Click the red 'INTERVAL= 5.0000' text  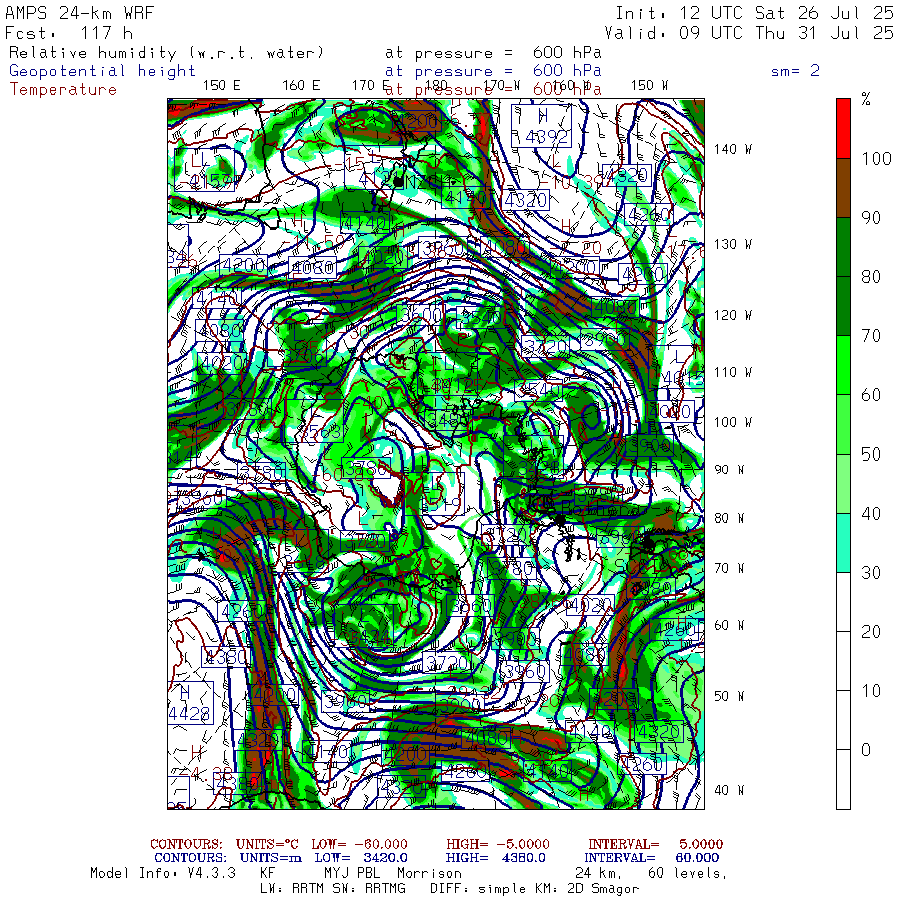coord(655,844)
